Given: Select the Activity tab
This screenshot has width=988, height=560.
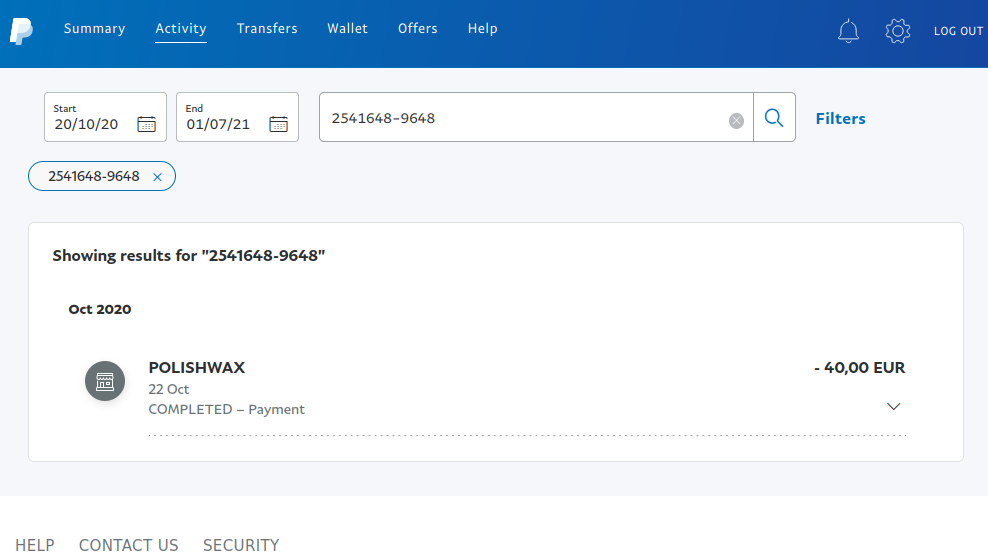Looking at the screenshot, I should [181, 29].
